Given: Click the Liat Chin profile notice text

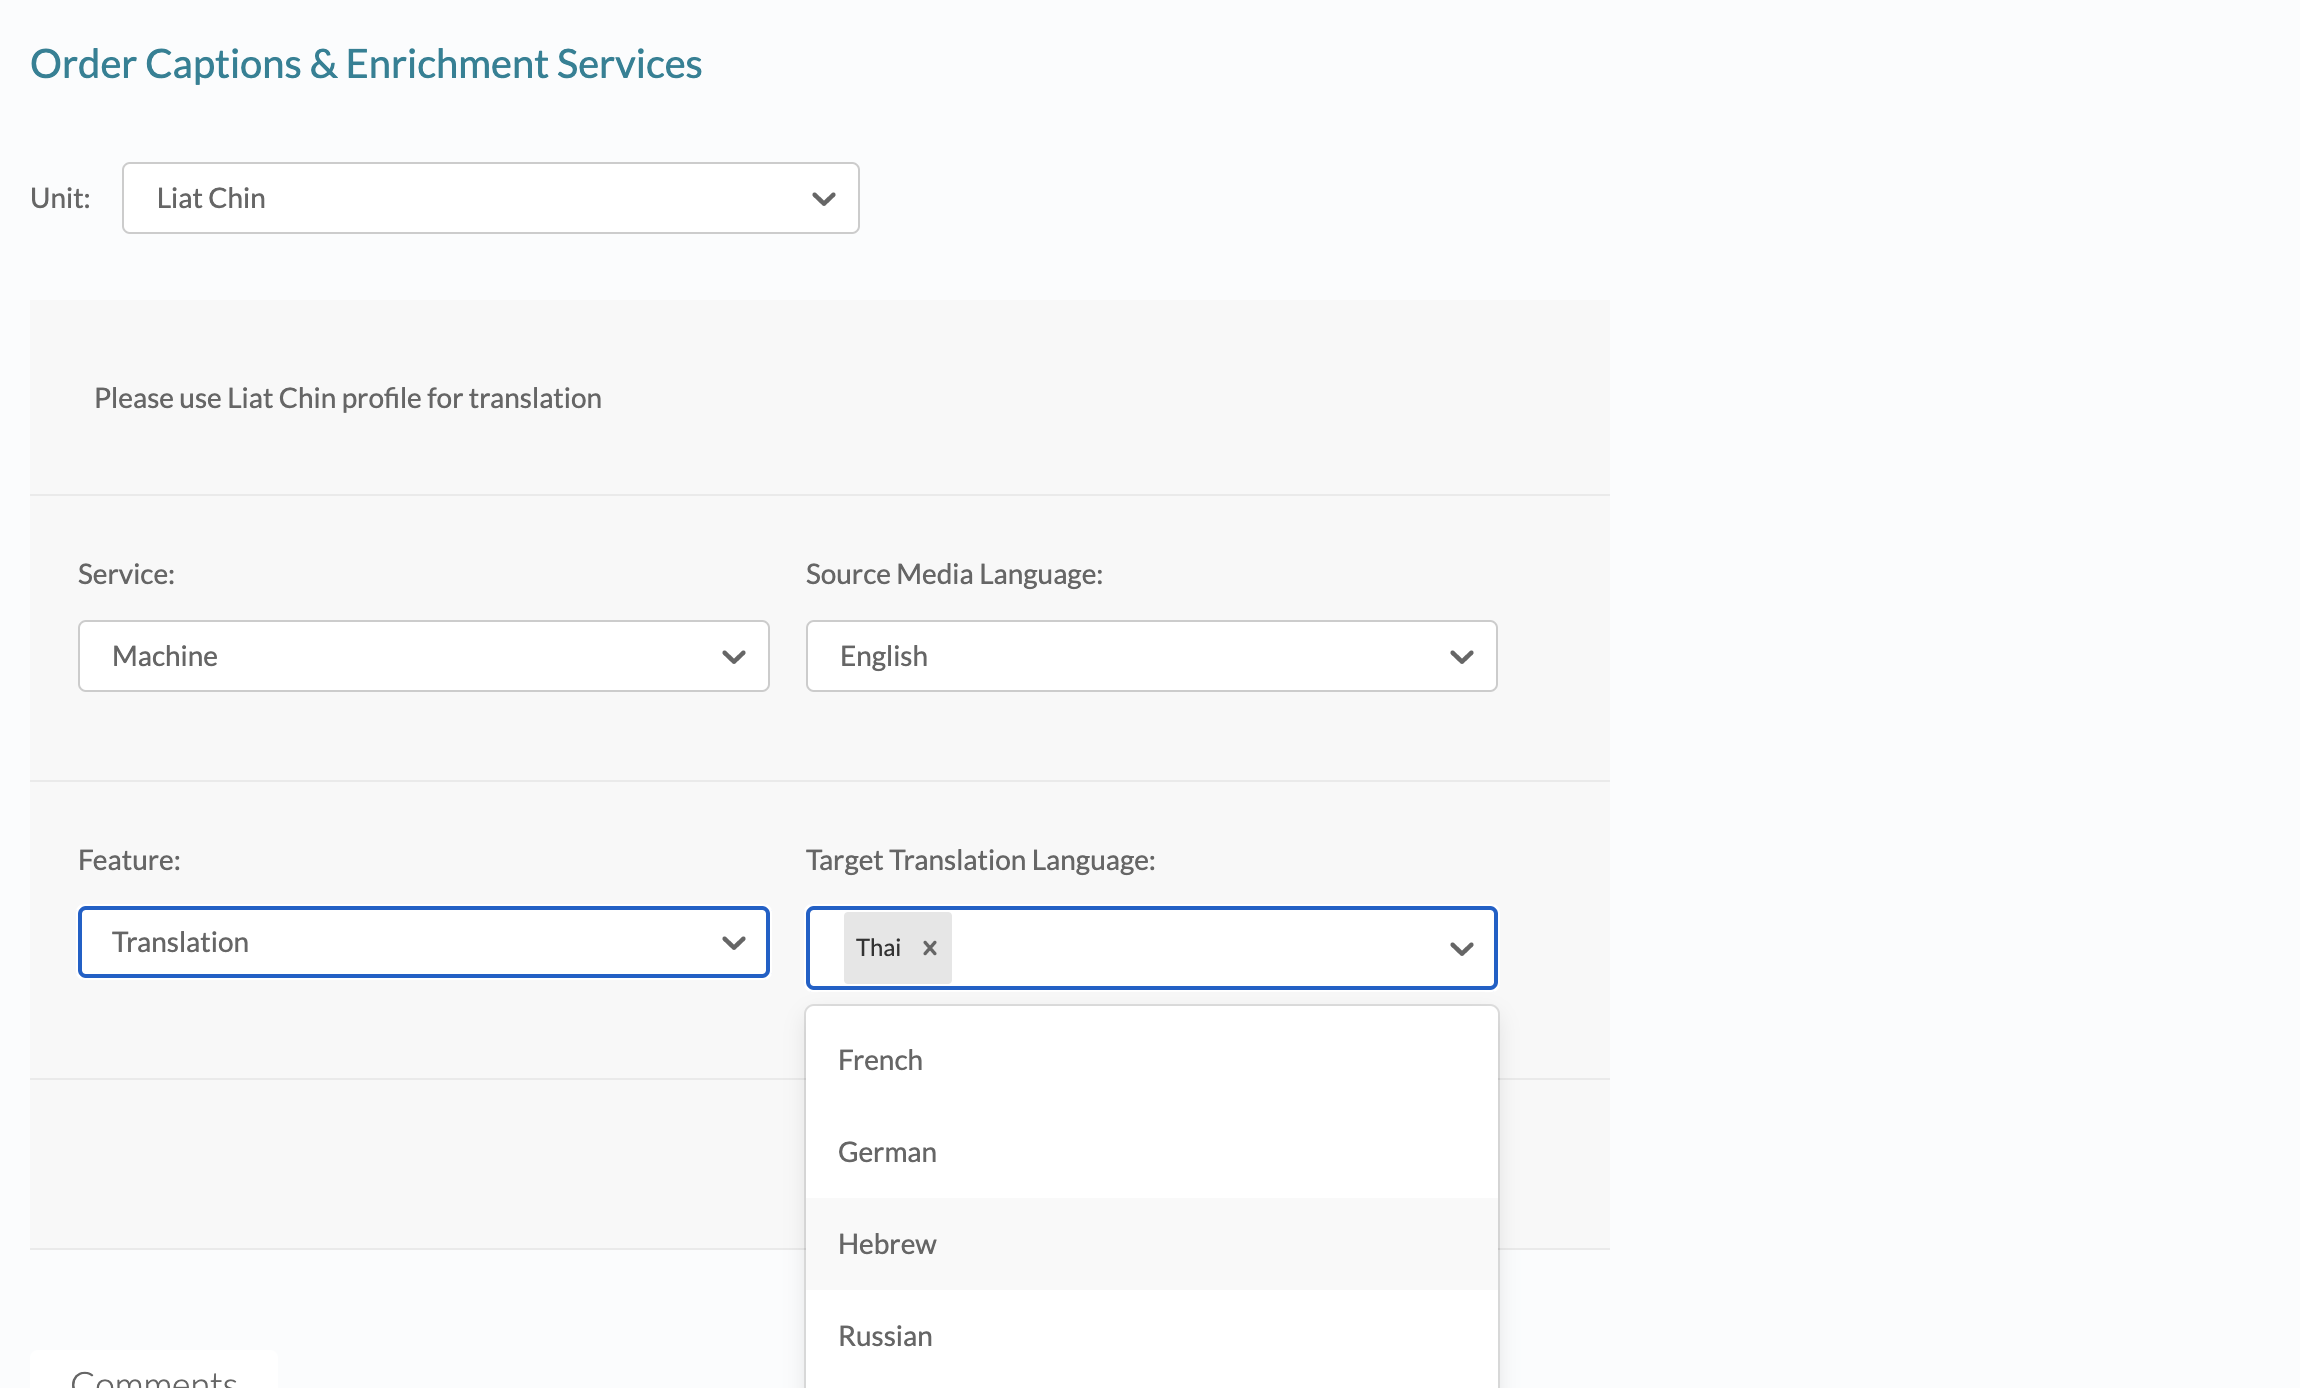Looking at the screenshot, I should tap(348, 398).
